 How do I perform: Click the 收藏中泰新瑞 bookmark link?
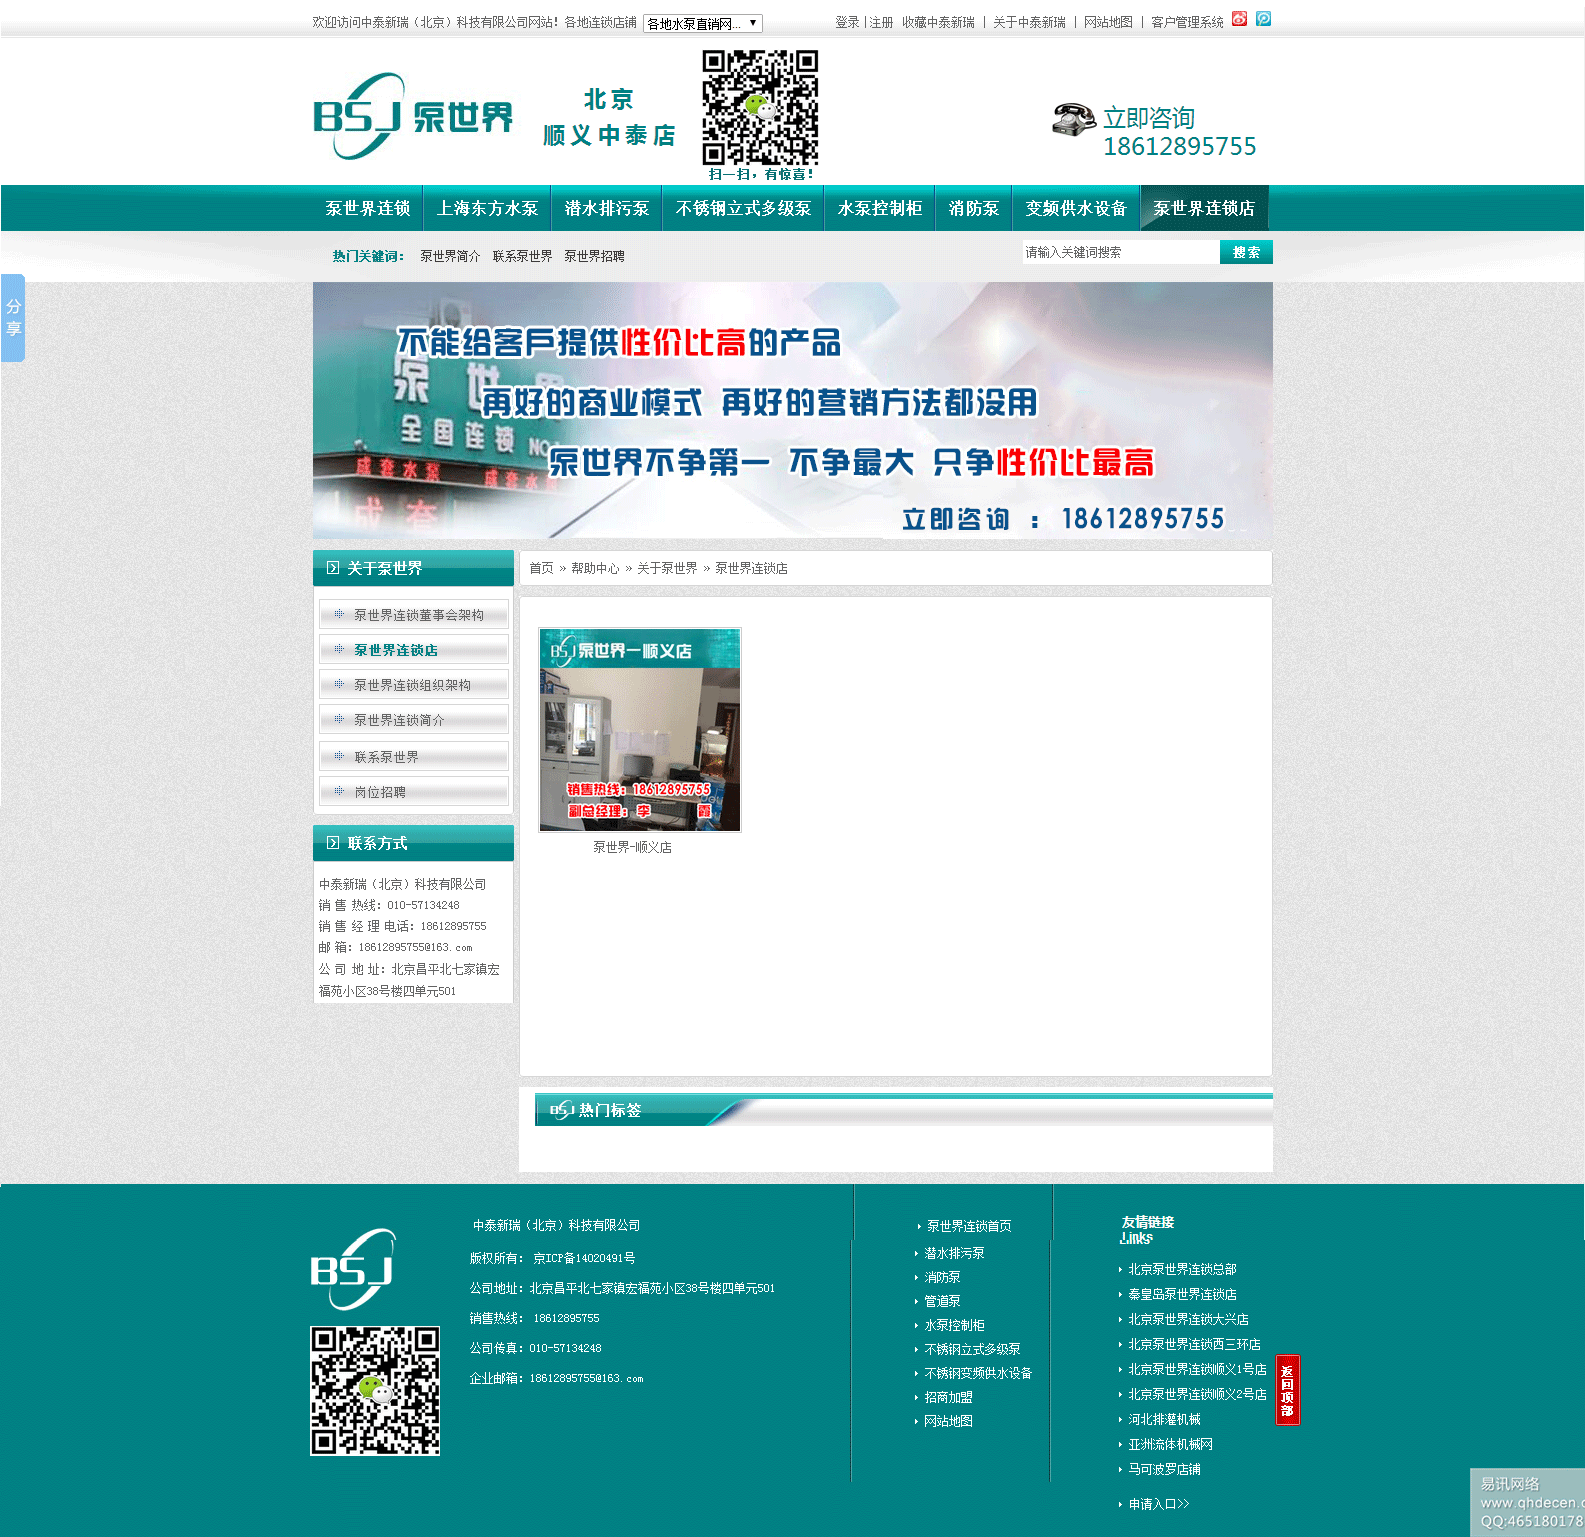coord(938,22)
